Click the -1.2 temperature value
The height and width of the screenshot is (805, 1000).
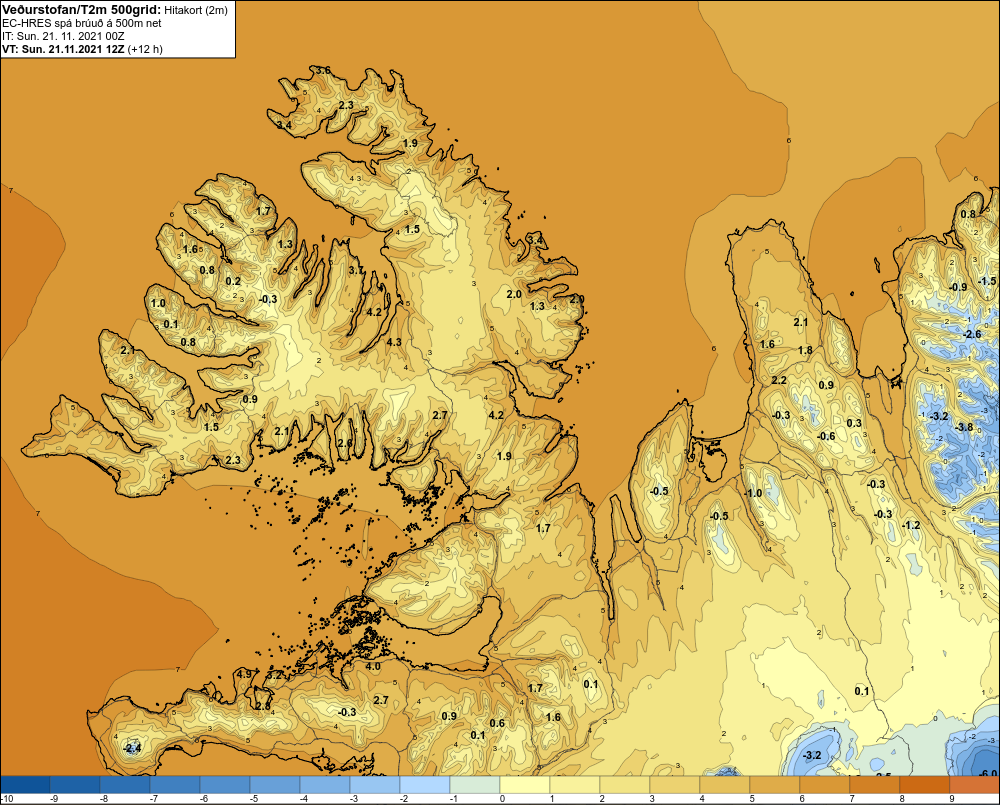[911, 525]
